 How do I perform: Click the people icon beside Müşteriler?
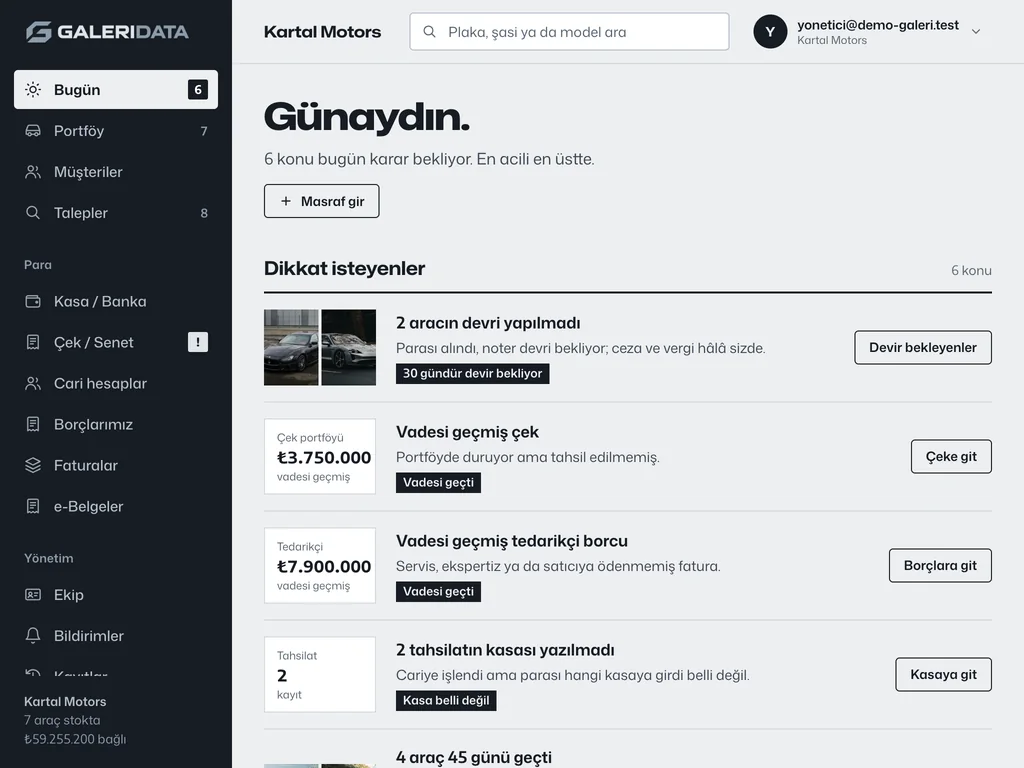coord(33,172)
